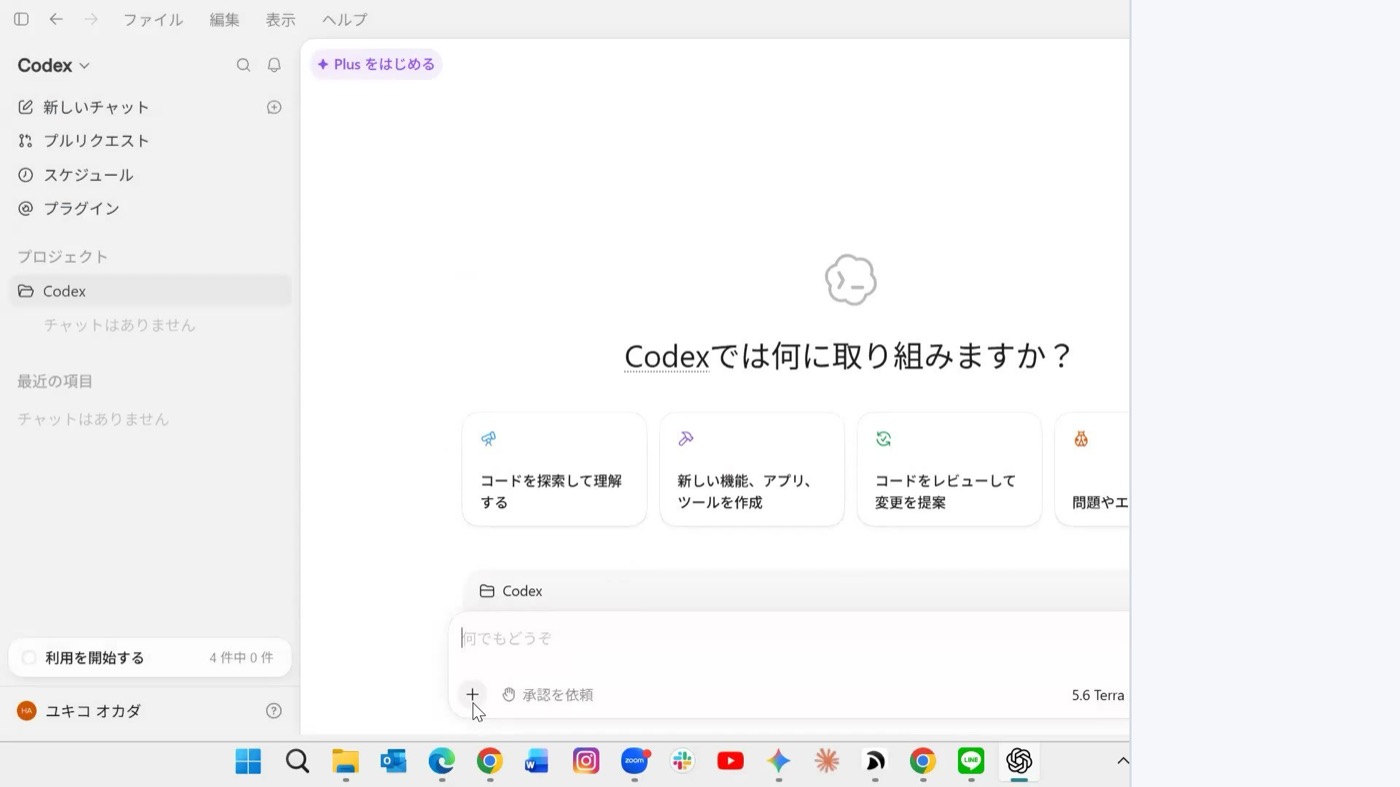Choose コードをレビューして変更を提案 card
Viewport: 1400px width, 787px height.
(949, 469)
